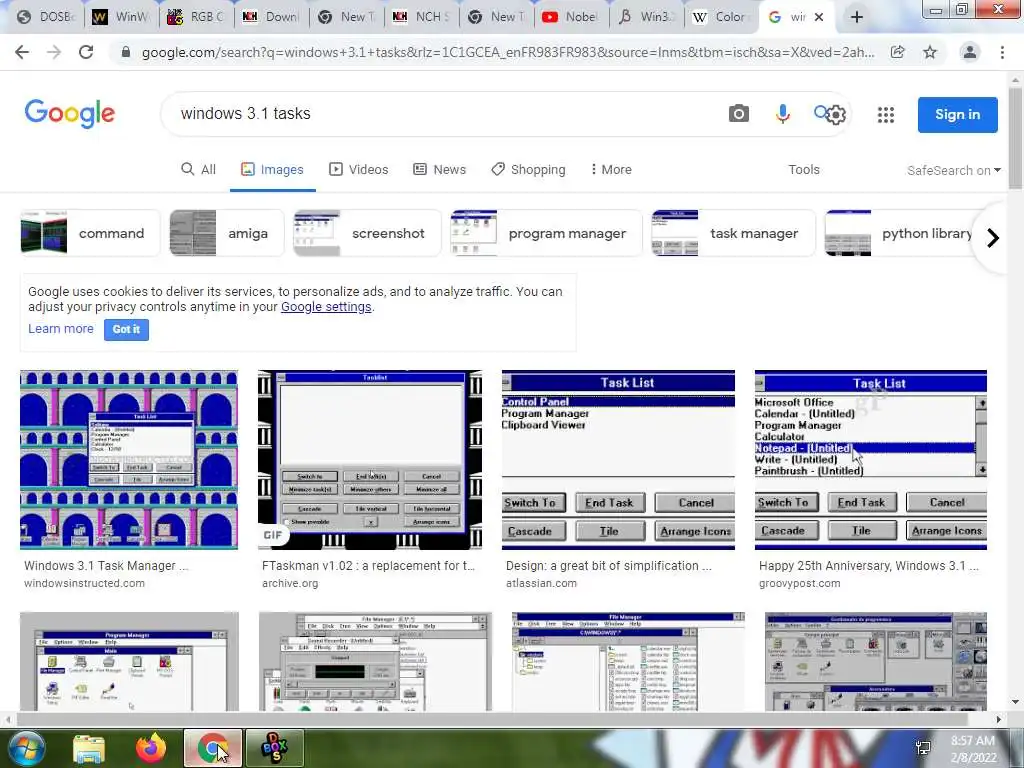Select the All search tab
The width and height of the screenshot is (1024, 768).
pyautogui.click(x=198, y=170)
